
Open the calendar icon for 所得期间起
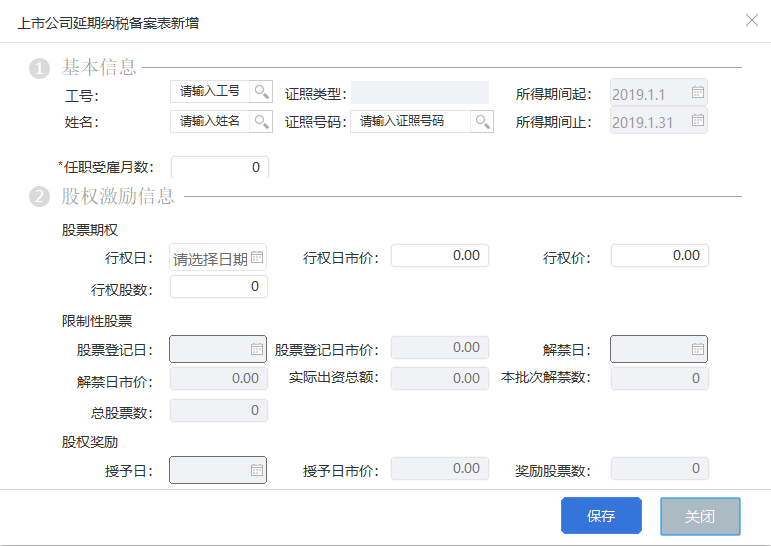pyautogui.click(x=698, y=92)
